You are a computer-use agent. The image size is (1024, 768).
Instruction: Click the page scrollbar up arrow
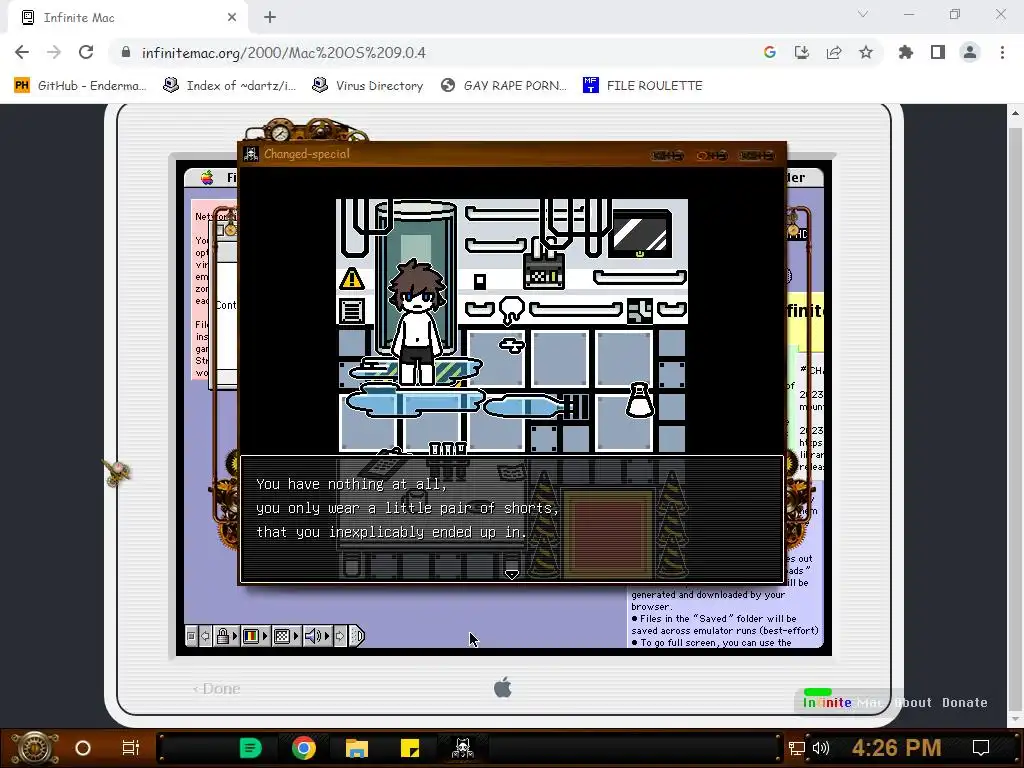coord(1016,112)
